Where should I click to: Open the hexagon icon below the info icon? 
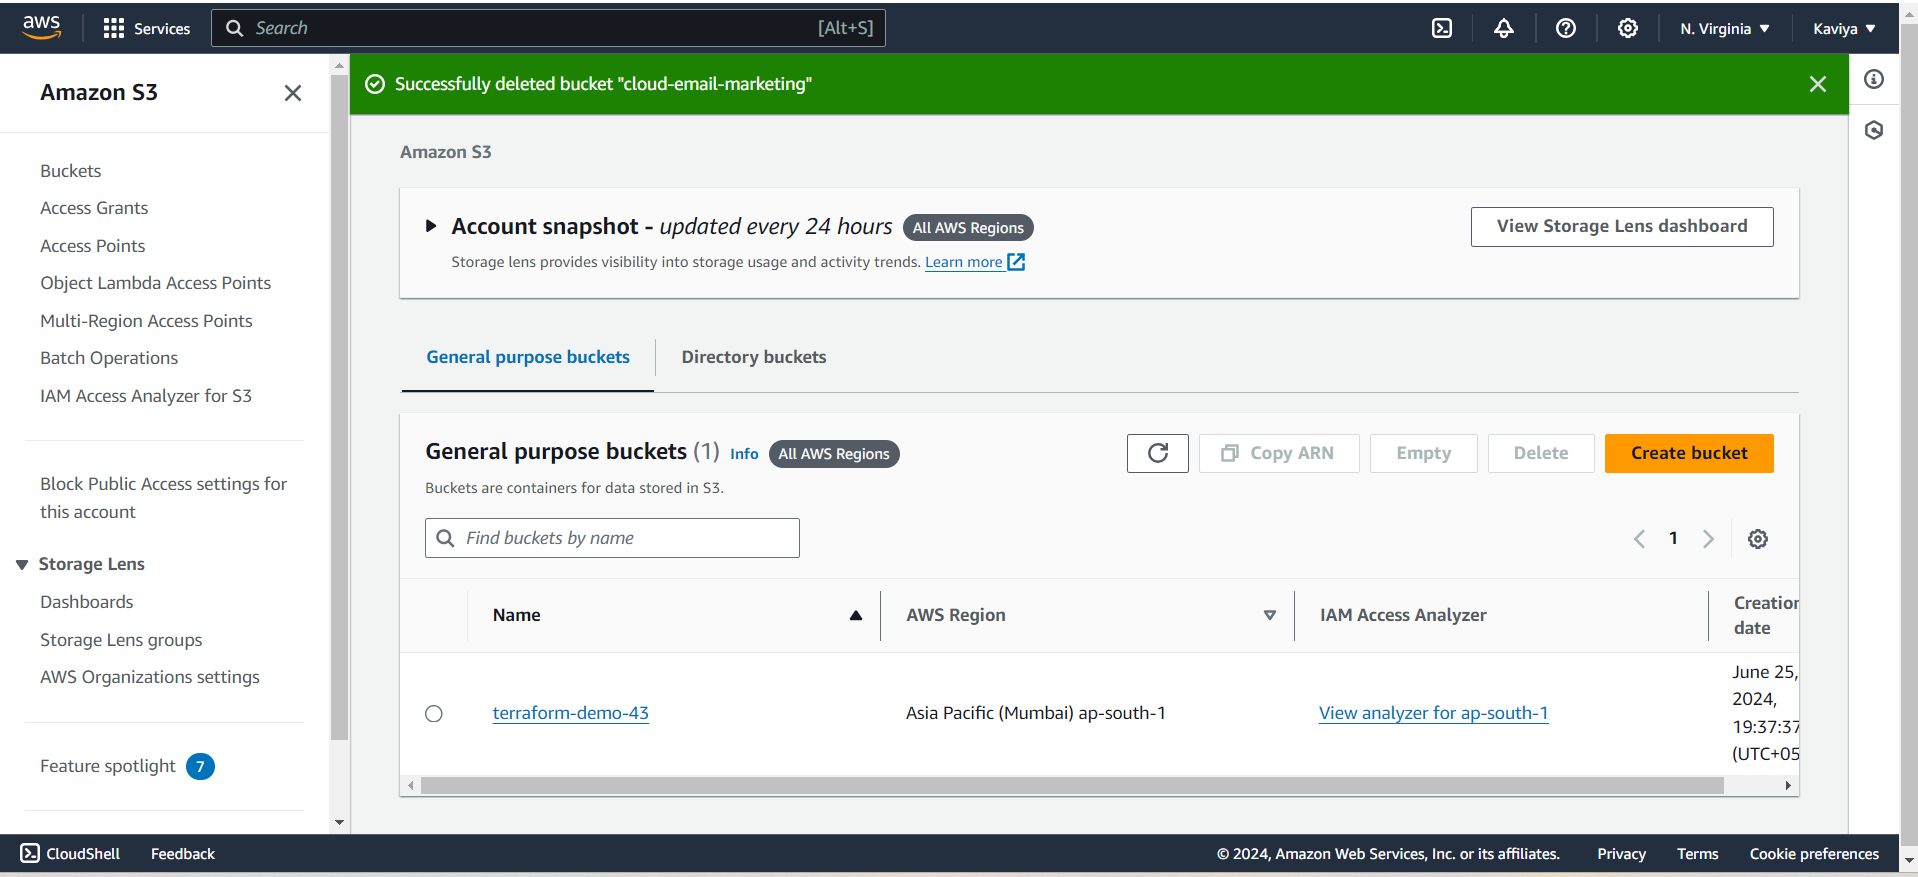(x=1874, y=130)
